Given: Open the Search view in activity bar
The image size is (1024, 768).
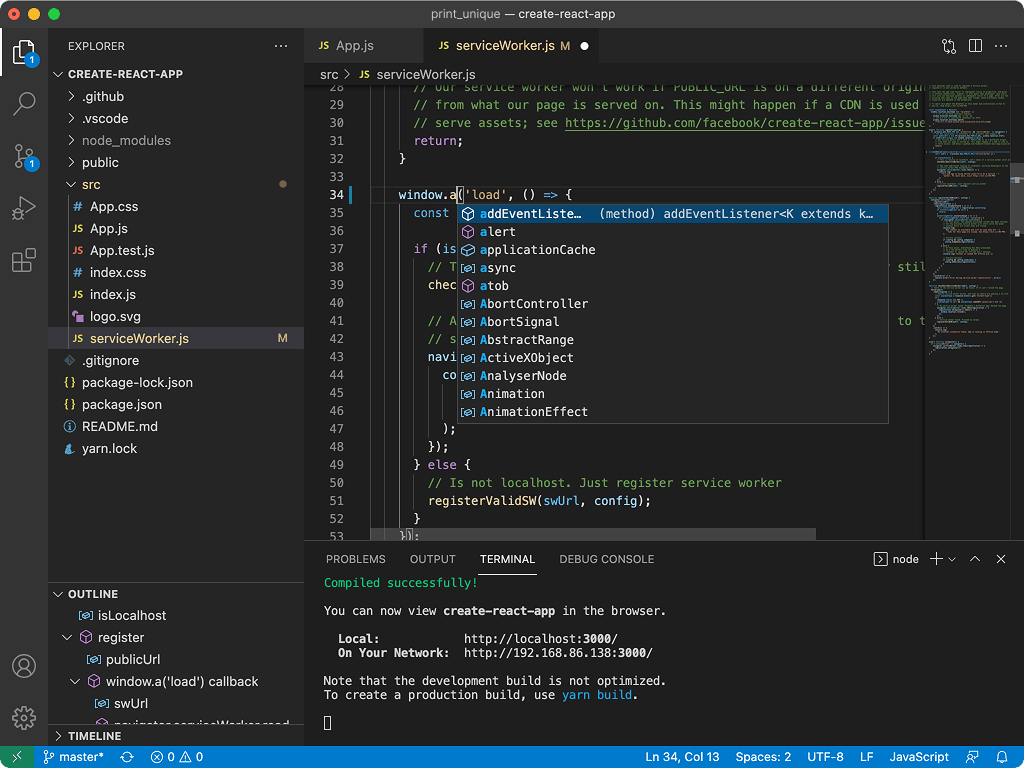Looking at the screenshot, I should 24,102.
